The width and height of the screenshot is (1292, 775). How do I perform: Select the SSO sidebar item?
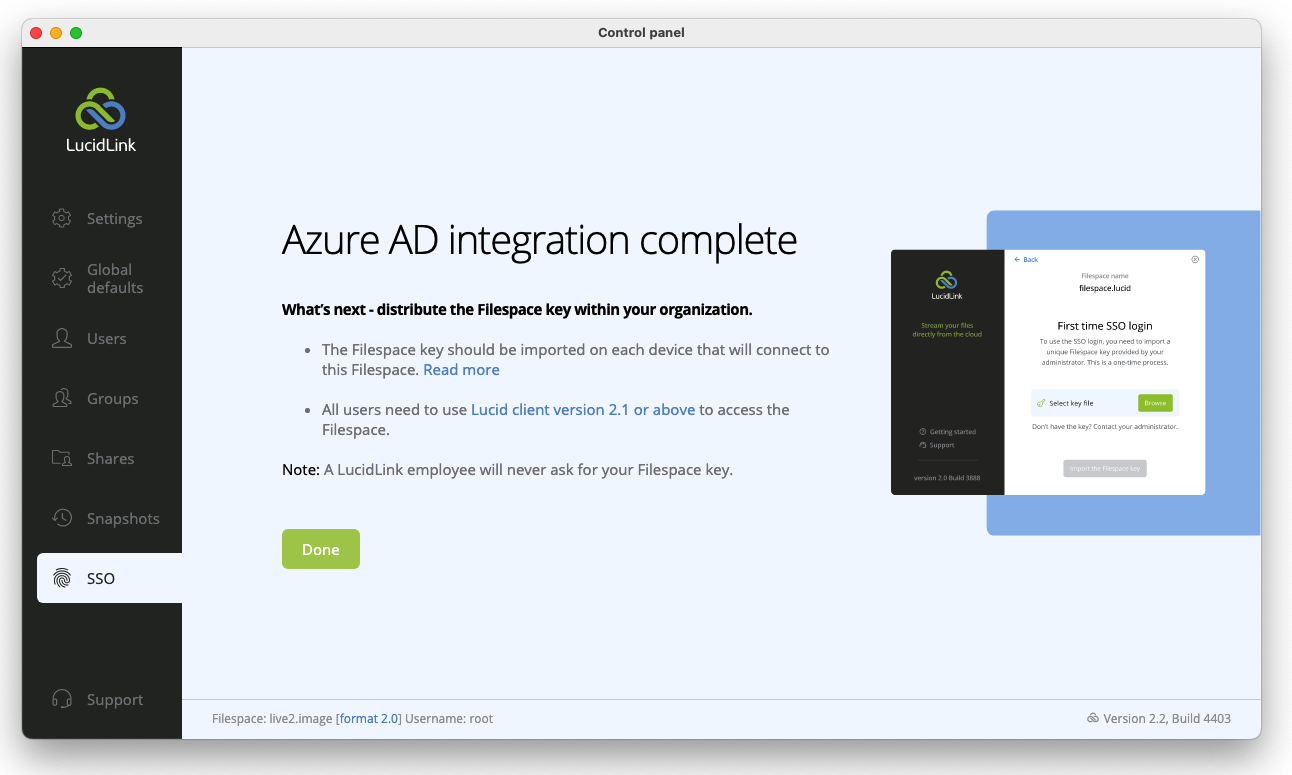(109, 578)
